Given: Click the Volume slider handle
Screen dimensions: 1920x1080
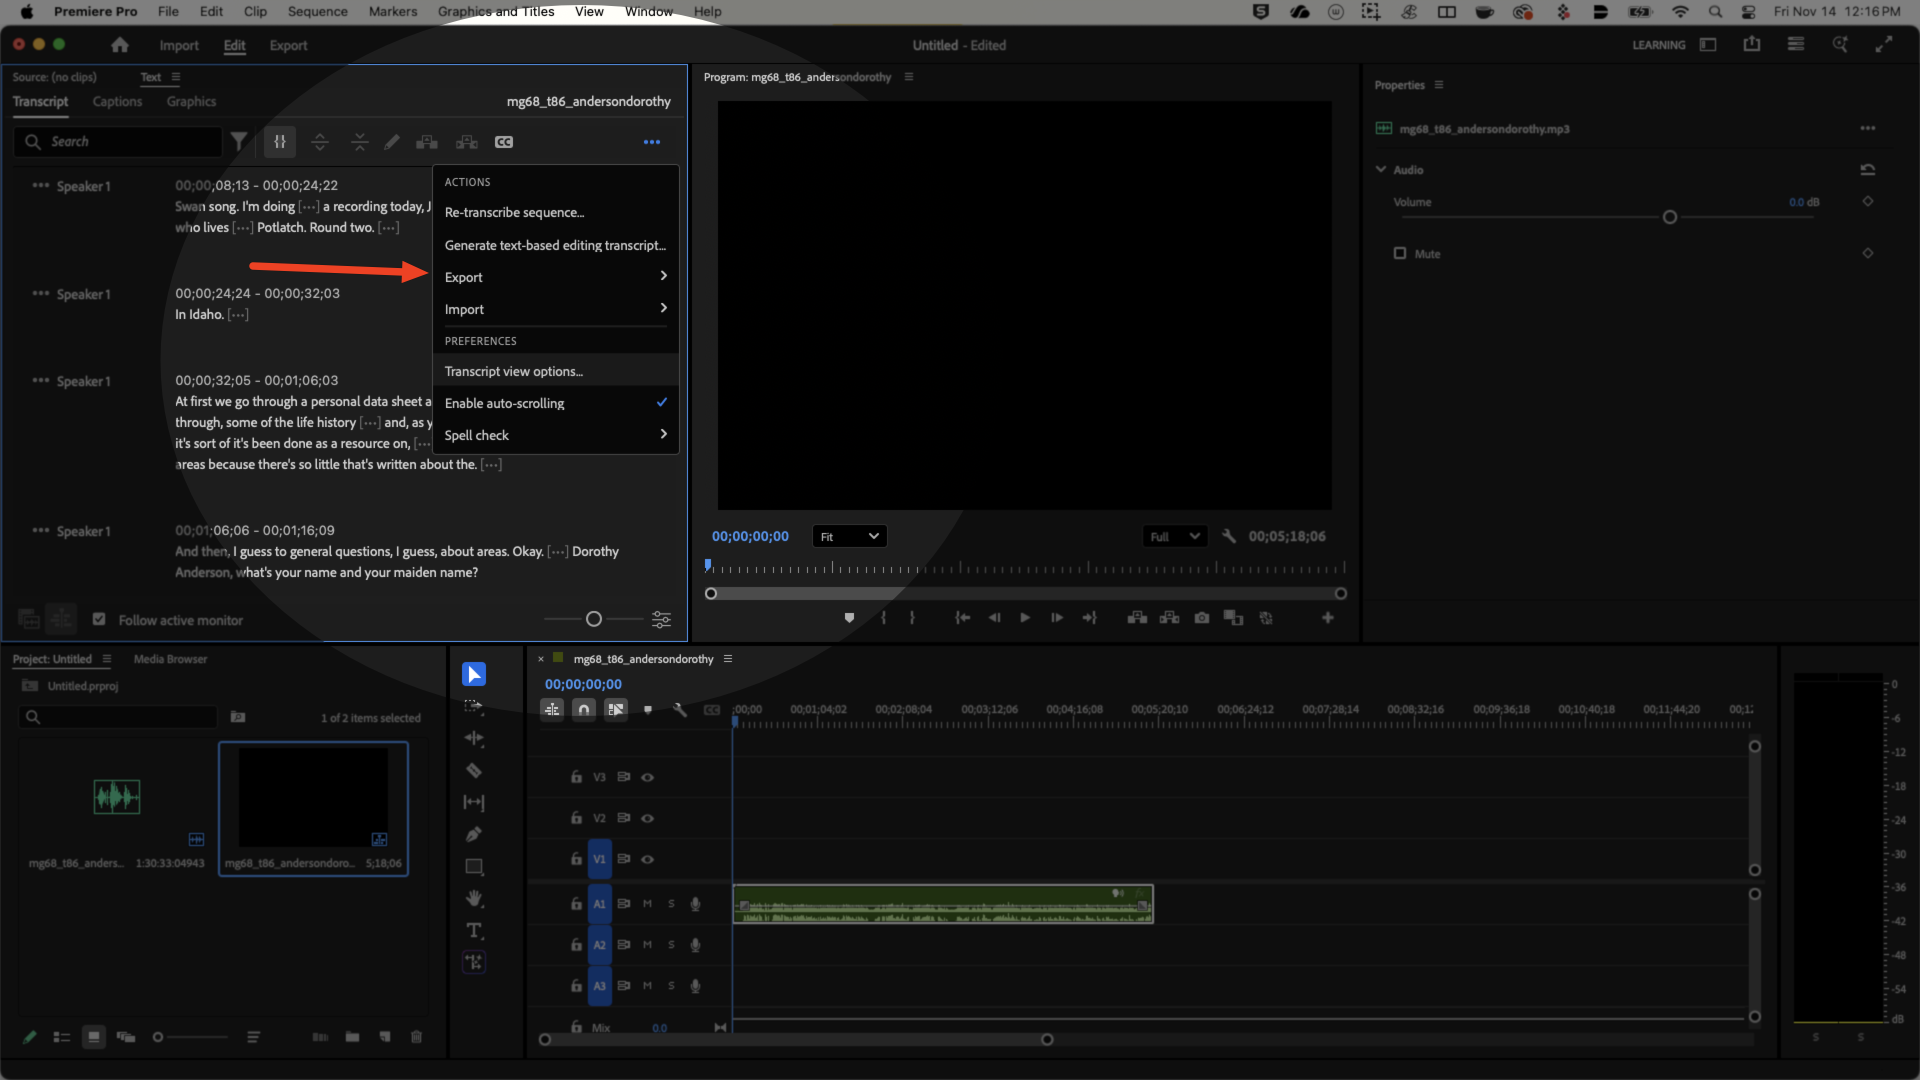Looking at the screenshot, I should point(1669,217).
